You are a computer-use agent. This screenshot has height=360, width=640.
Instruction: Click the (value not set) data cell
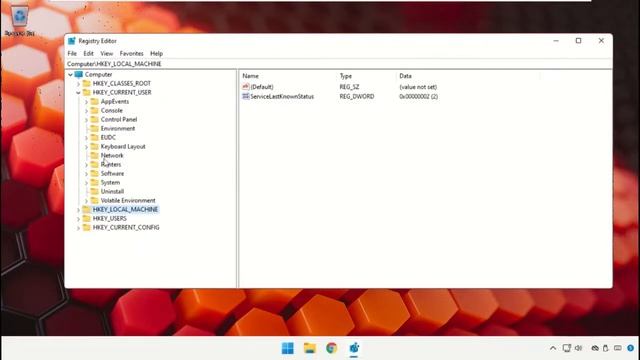pyautogui.click(x=418, y=87)
